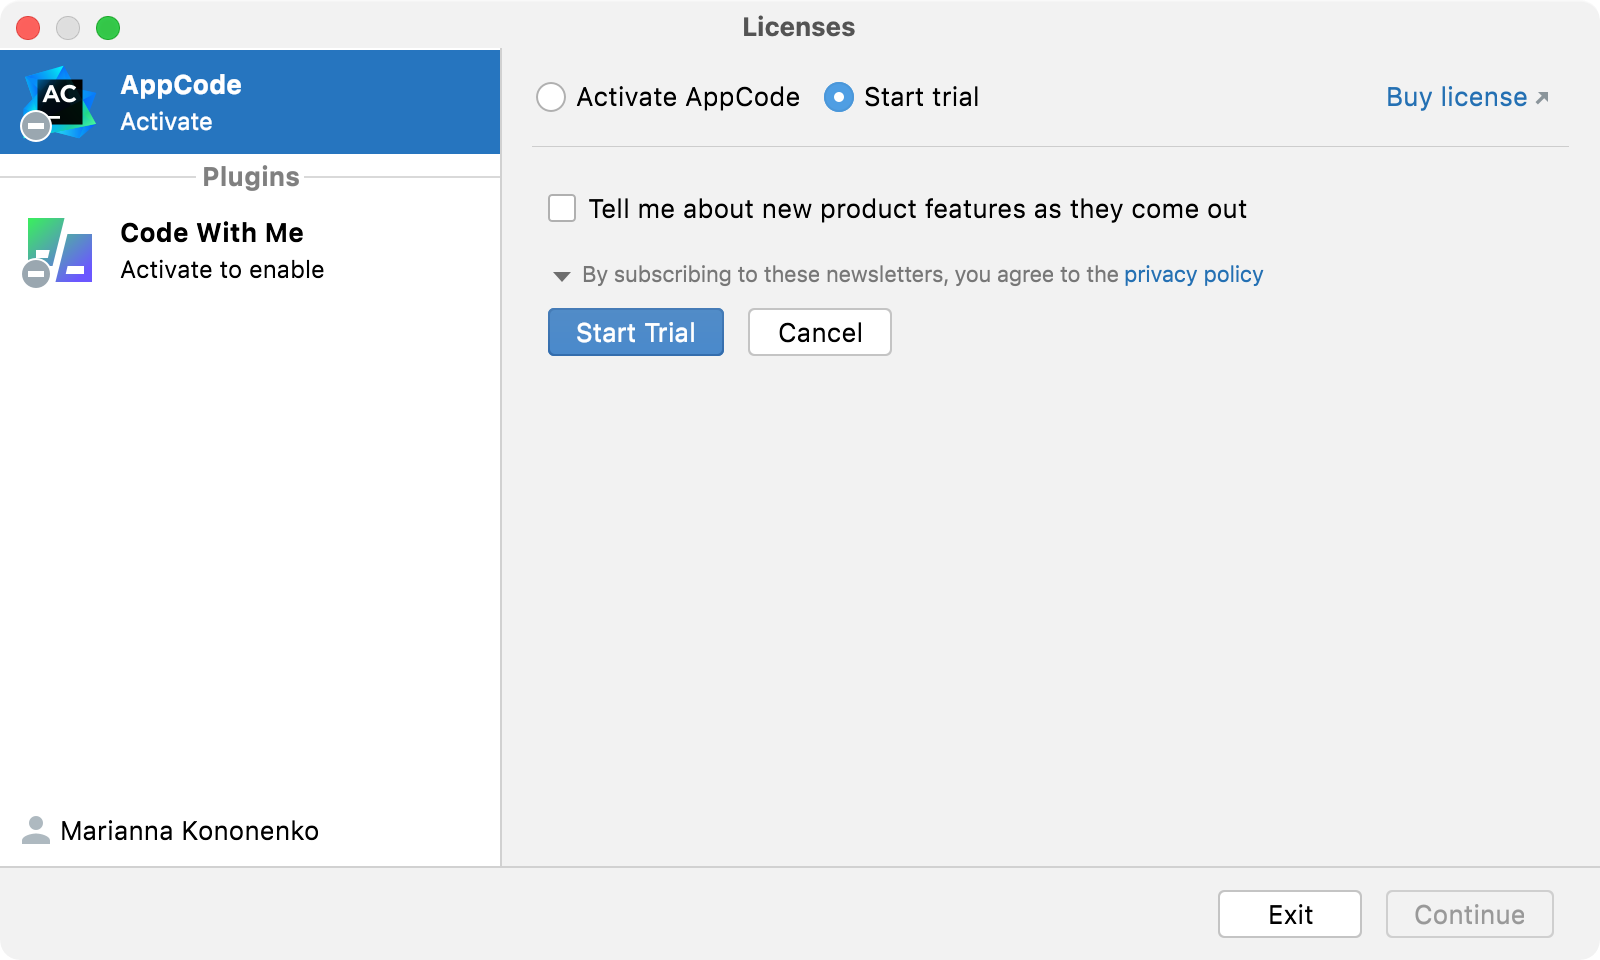1600x960 pixels.
Task: Collapse the newsletter subscription disclosure triangle
Action: coord(563,274)
